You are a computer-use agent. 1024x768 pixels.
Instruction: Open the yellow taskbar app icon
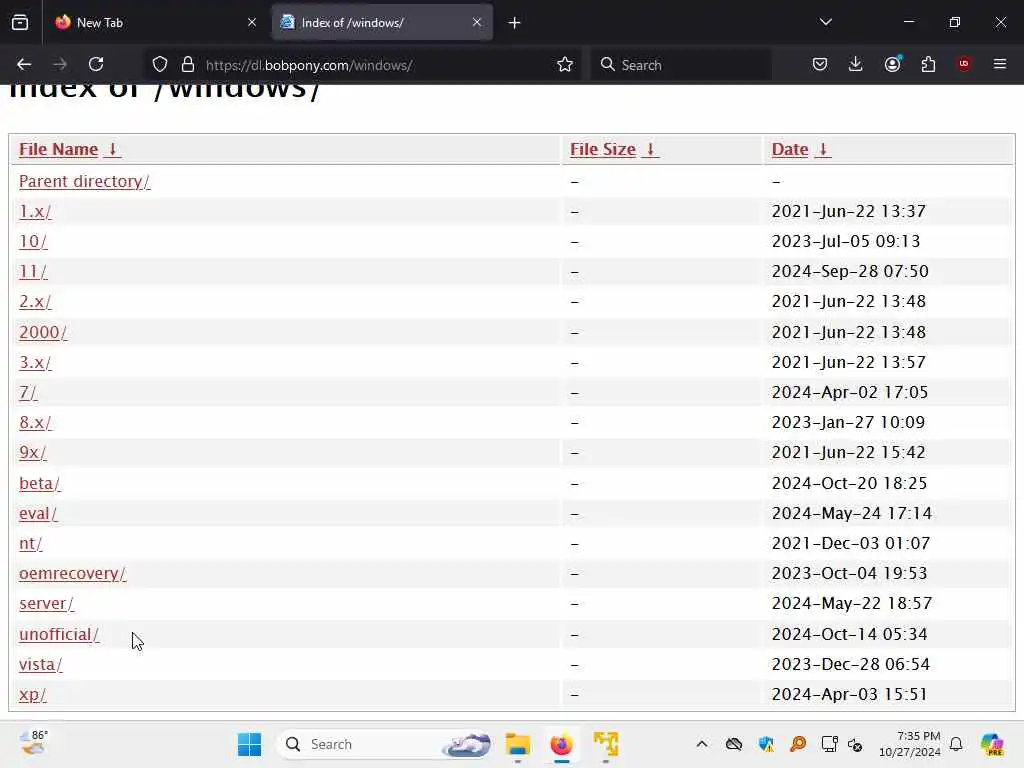[x=605, y=744]
